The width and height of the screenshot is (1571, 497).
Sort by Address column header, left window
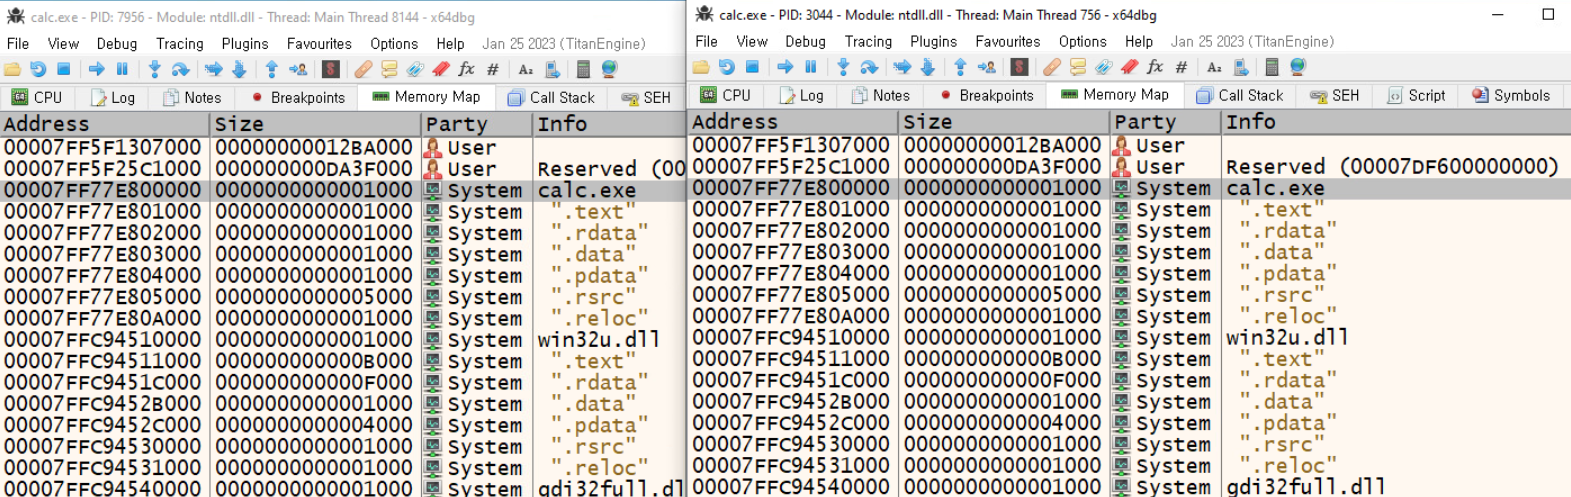(x=105, y=124)
